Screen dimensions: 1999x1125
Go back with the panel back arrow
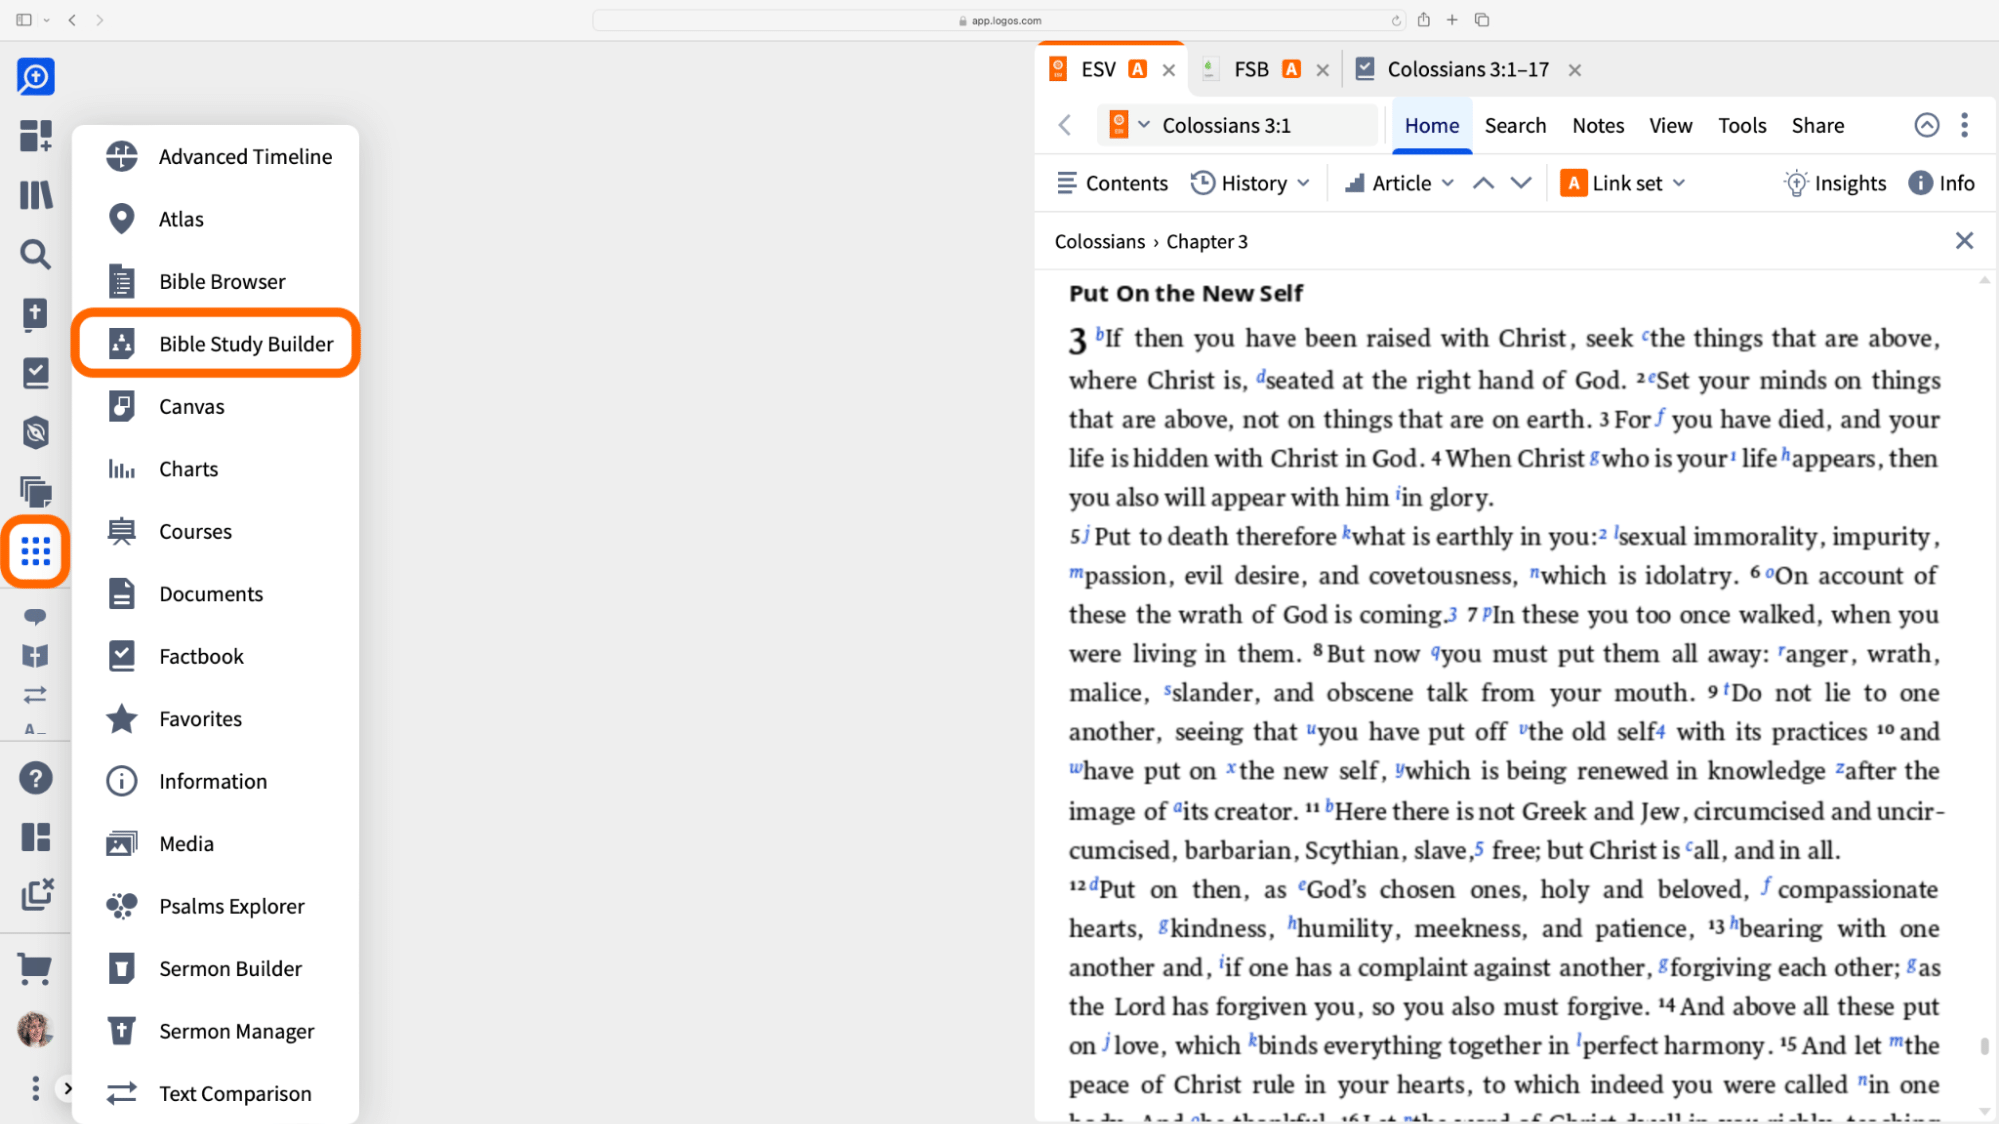coord(1065,126)
